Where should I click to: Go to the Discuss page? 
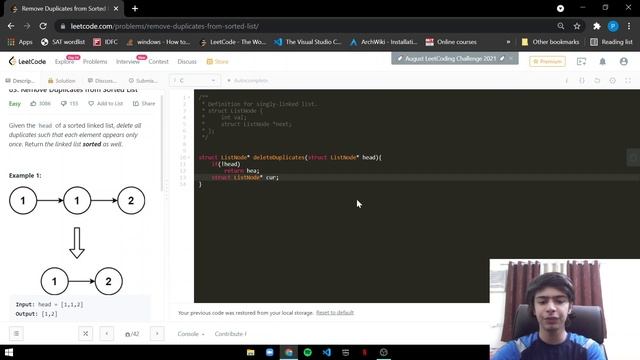click(187, 62)
